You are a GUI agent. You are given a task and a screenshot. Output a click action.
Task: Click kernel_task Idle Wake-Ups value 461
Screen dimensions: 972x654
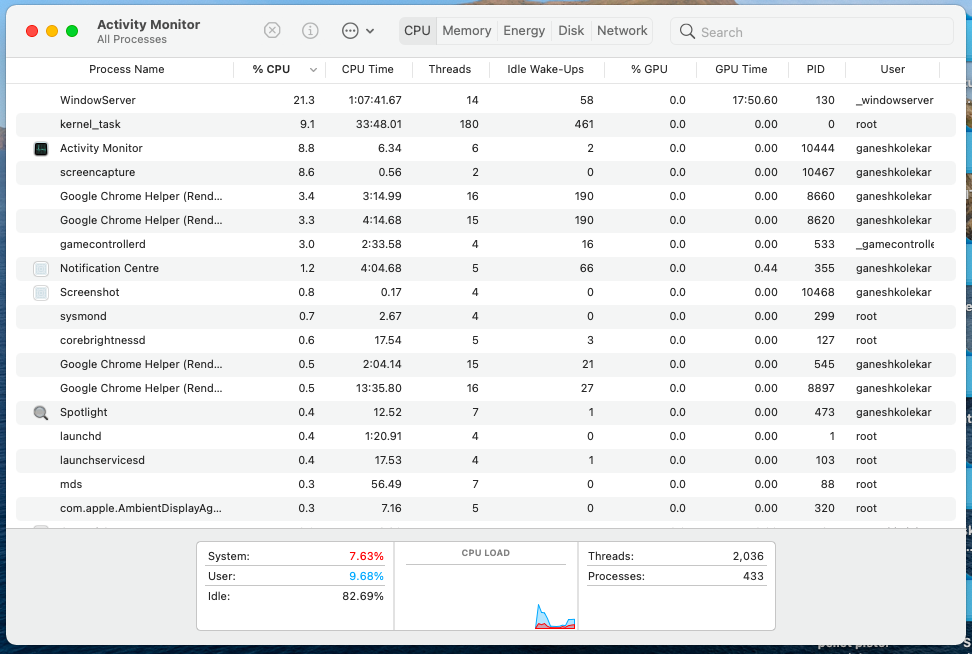(584, 125)
